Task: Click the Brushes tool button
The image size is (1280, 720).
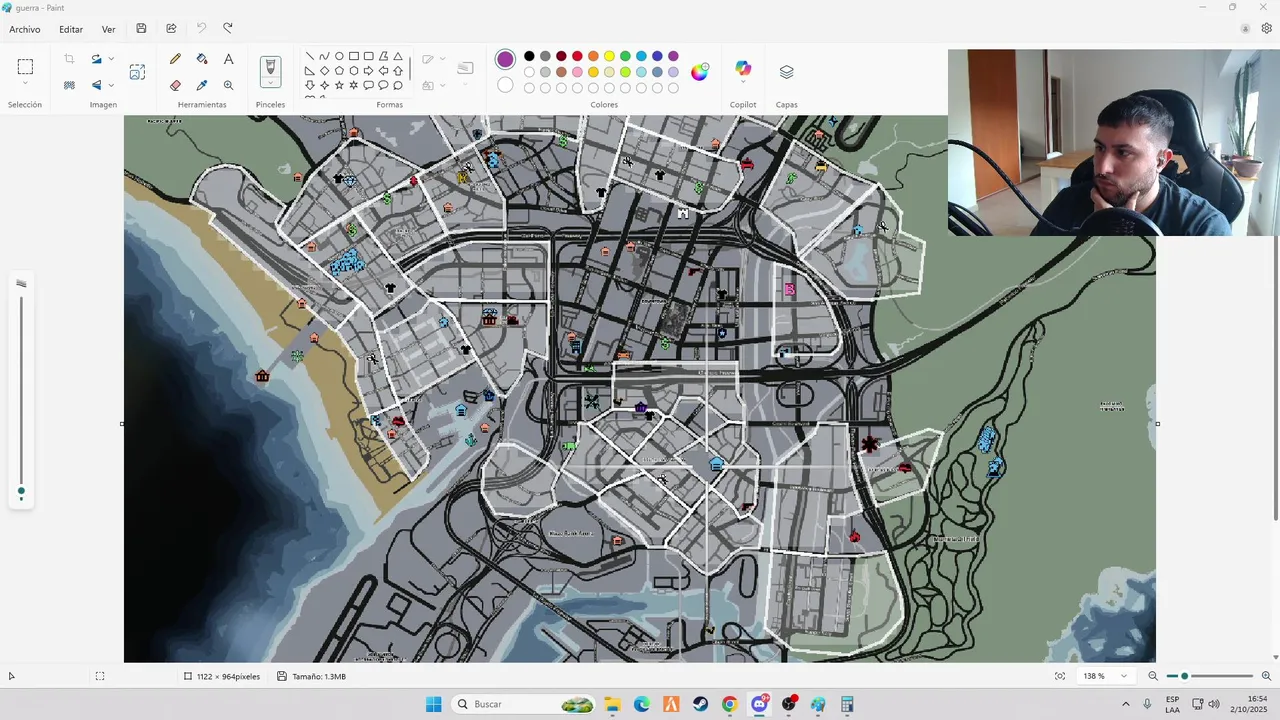Action: [x=270, y=70]
